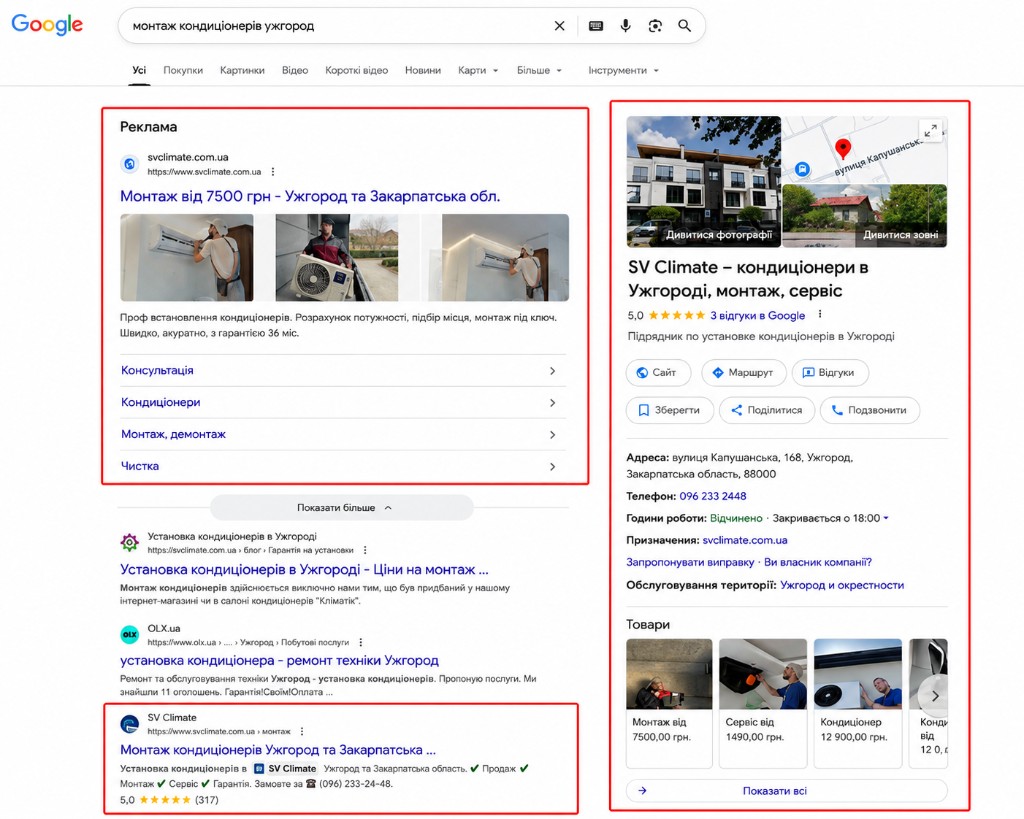Save place with Зберегти button

pyautogui.click(x=669, y=410)
